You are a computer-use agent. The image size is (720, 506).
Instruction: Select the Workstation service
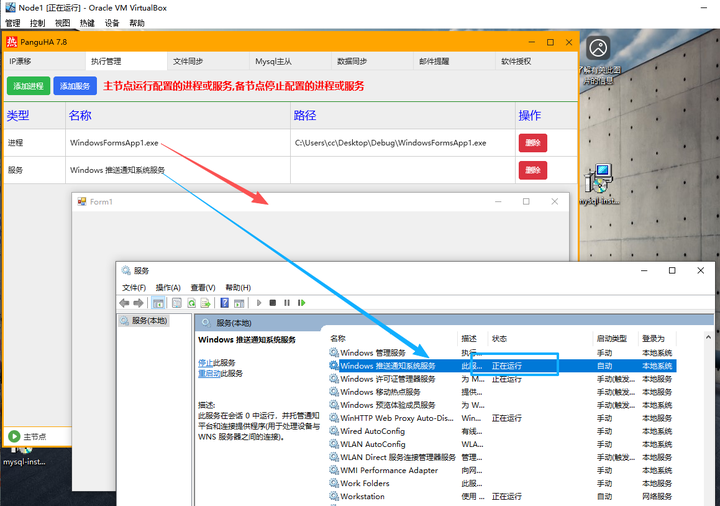point(502,496)
